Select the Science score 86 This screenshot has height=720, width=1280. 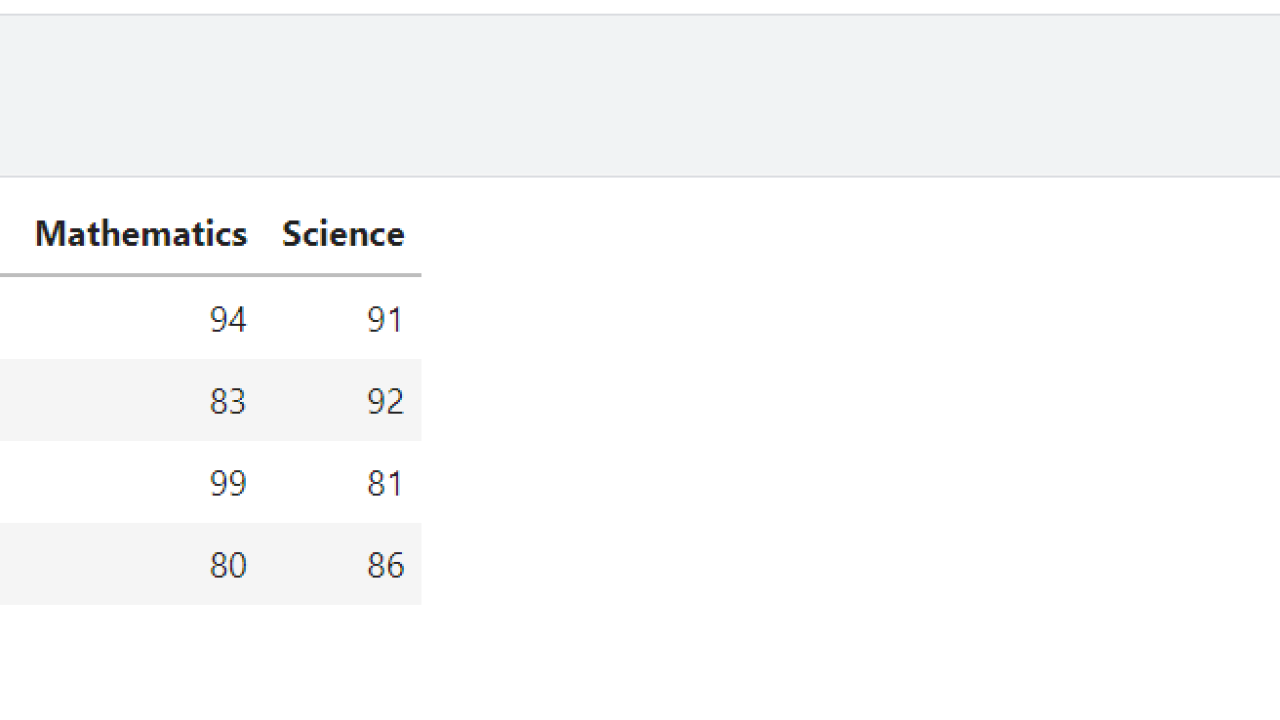pos(385,565)
